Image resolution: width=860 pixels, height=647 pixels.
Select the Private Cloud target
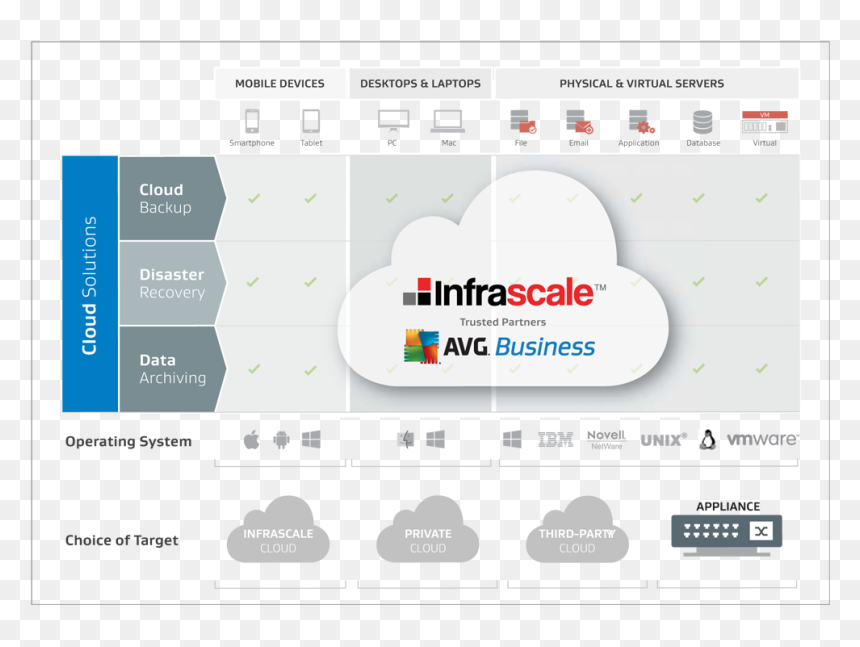tap(428, 530)
